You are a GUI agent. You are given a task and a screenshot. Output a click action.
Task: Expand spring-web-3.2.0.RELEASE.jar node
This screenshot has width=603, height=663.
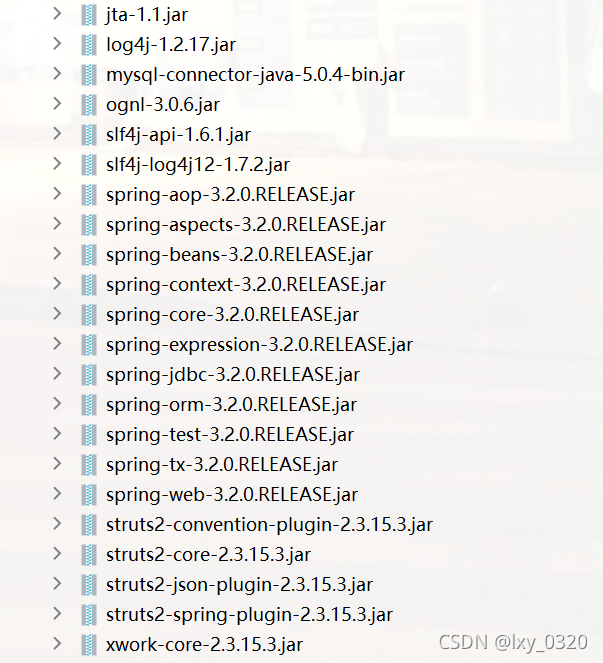[57, 494]
